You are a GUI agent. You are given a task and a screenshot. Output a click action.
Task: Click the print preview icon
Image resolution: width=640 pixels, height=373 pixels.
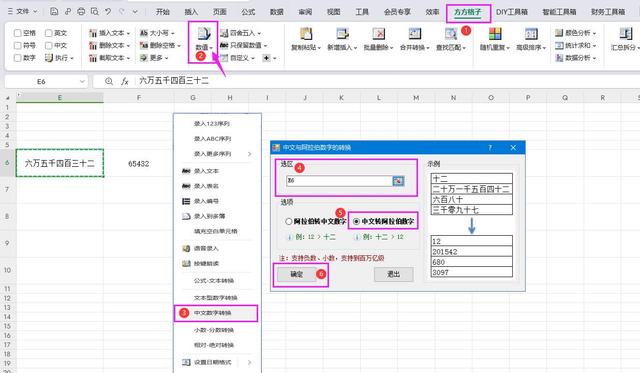tap(94, 11)
